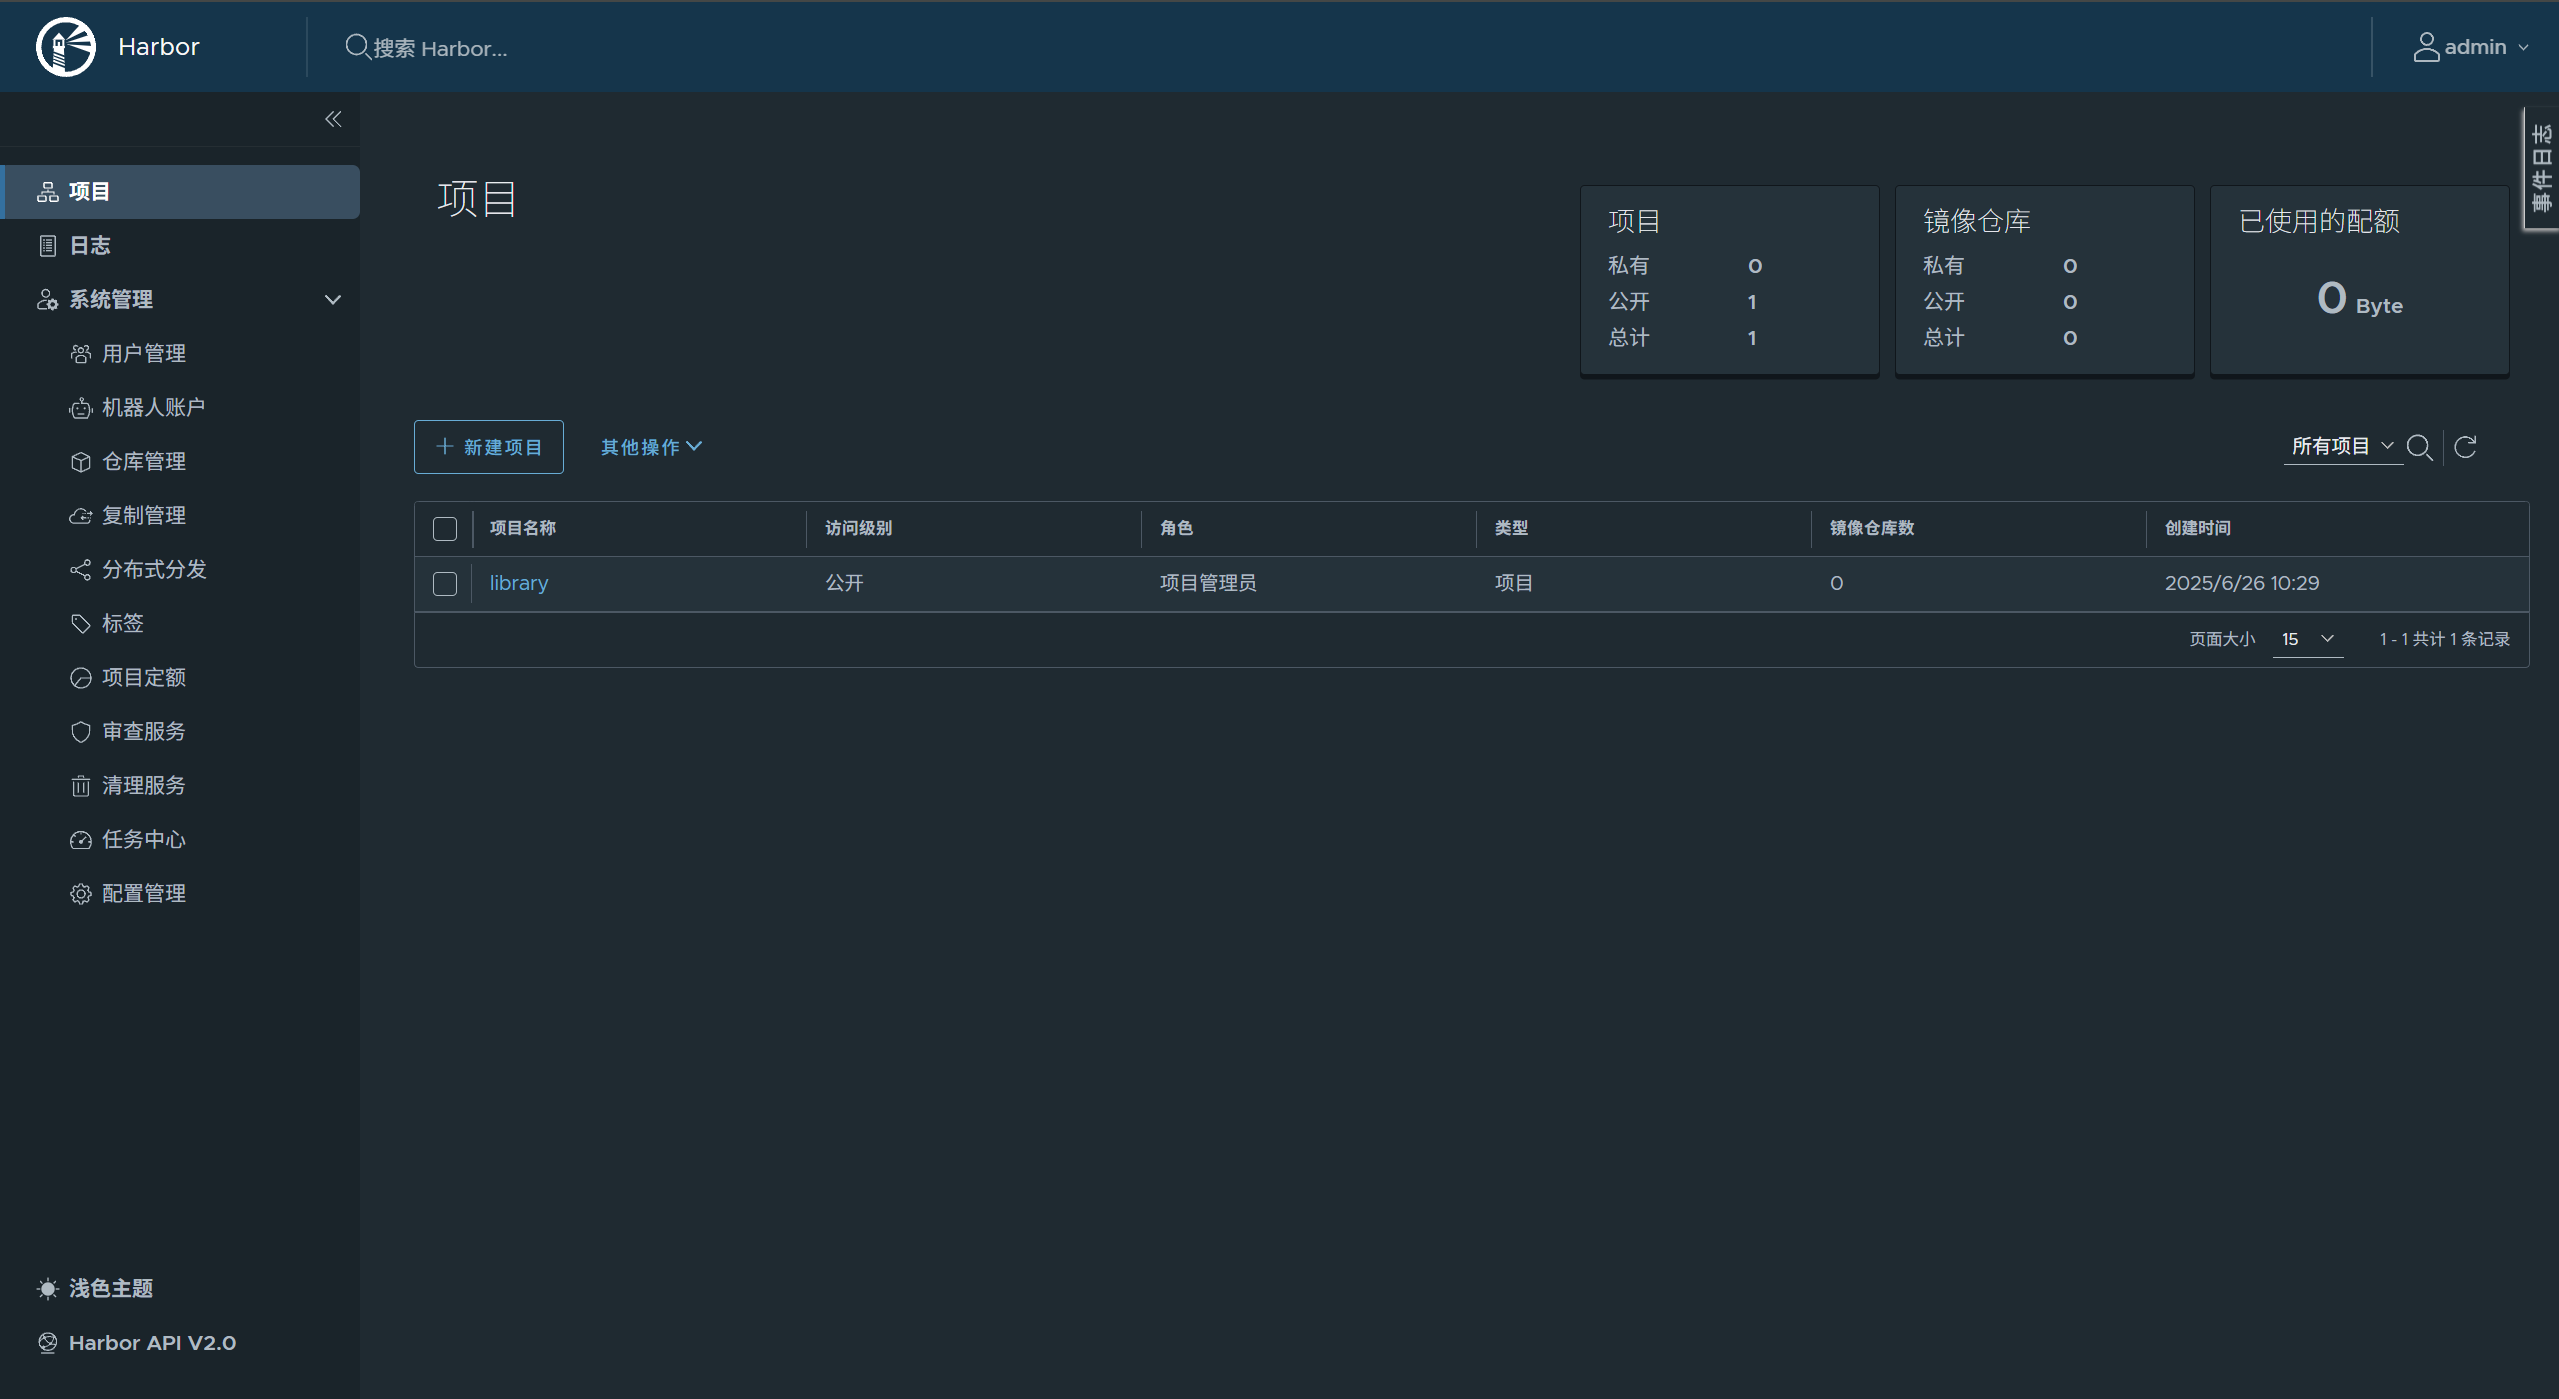
Task: Click the projects icon in sidebar
Action: [47, 191]
